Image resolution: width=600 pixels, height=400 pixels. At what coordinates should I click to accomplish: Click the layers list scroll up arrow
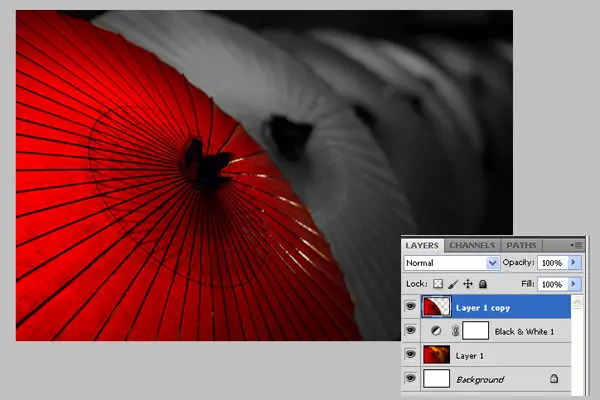click(x=577, y=302)
